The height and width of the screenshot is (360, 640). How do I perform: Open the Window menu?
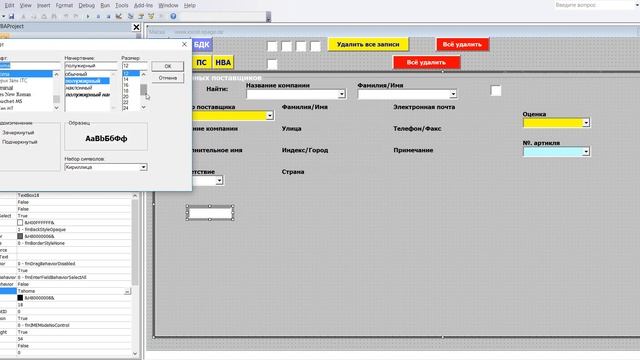click(x=168, y=5)
